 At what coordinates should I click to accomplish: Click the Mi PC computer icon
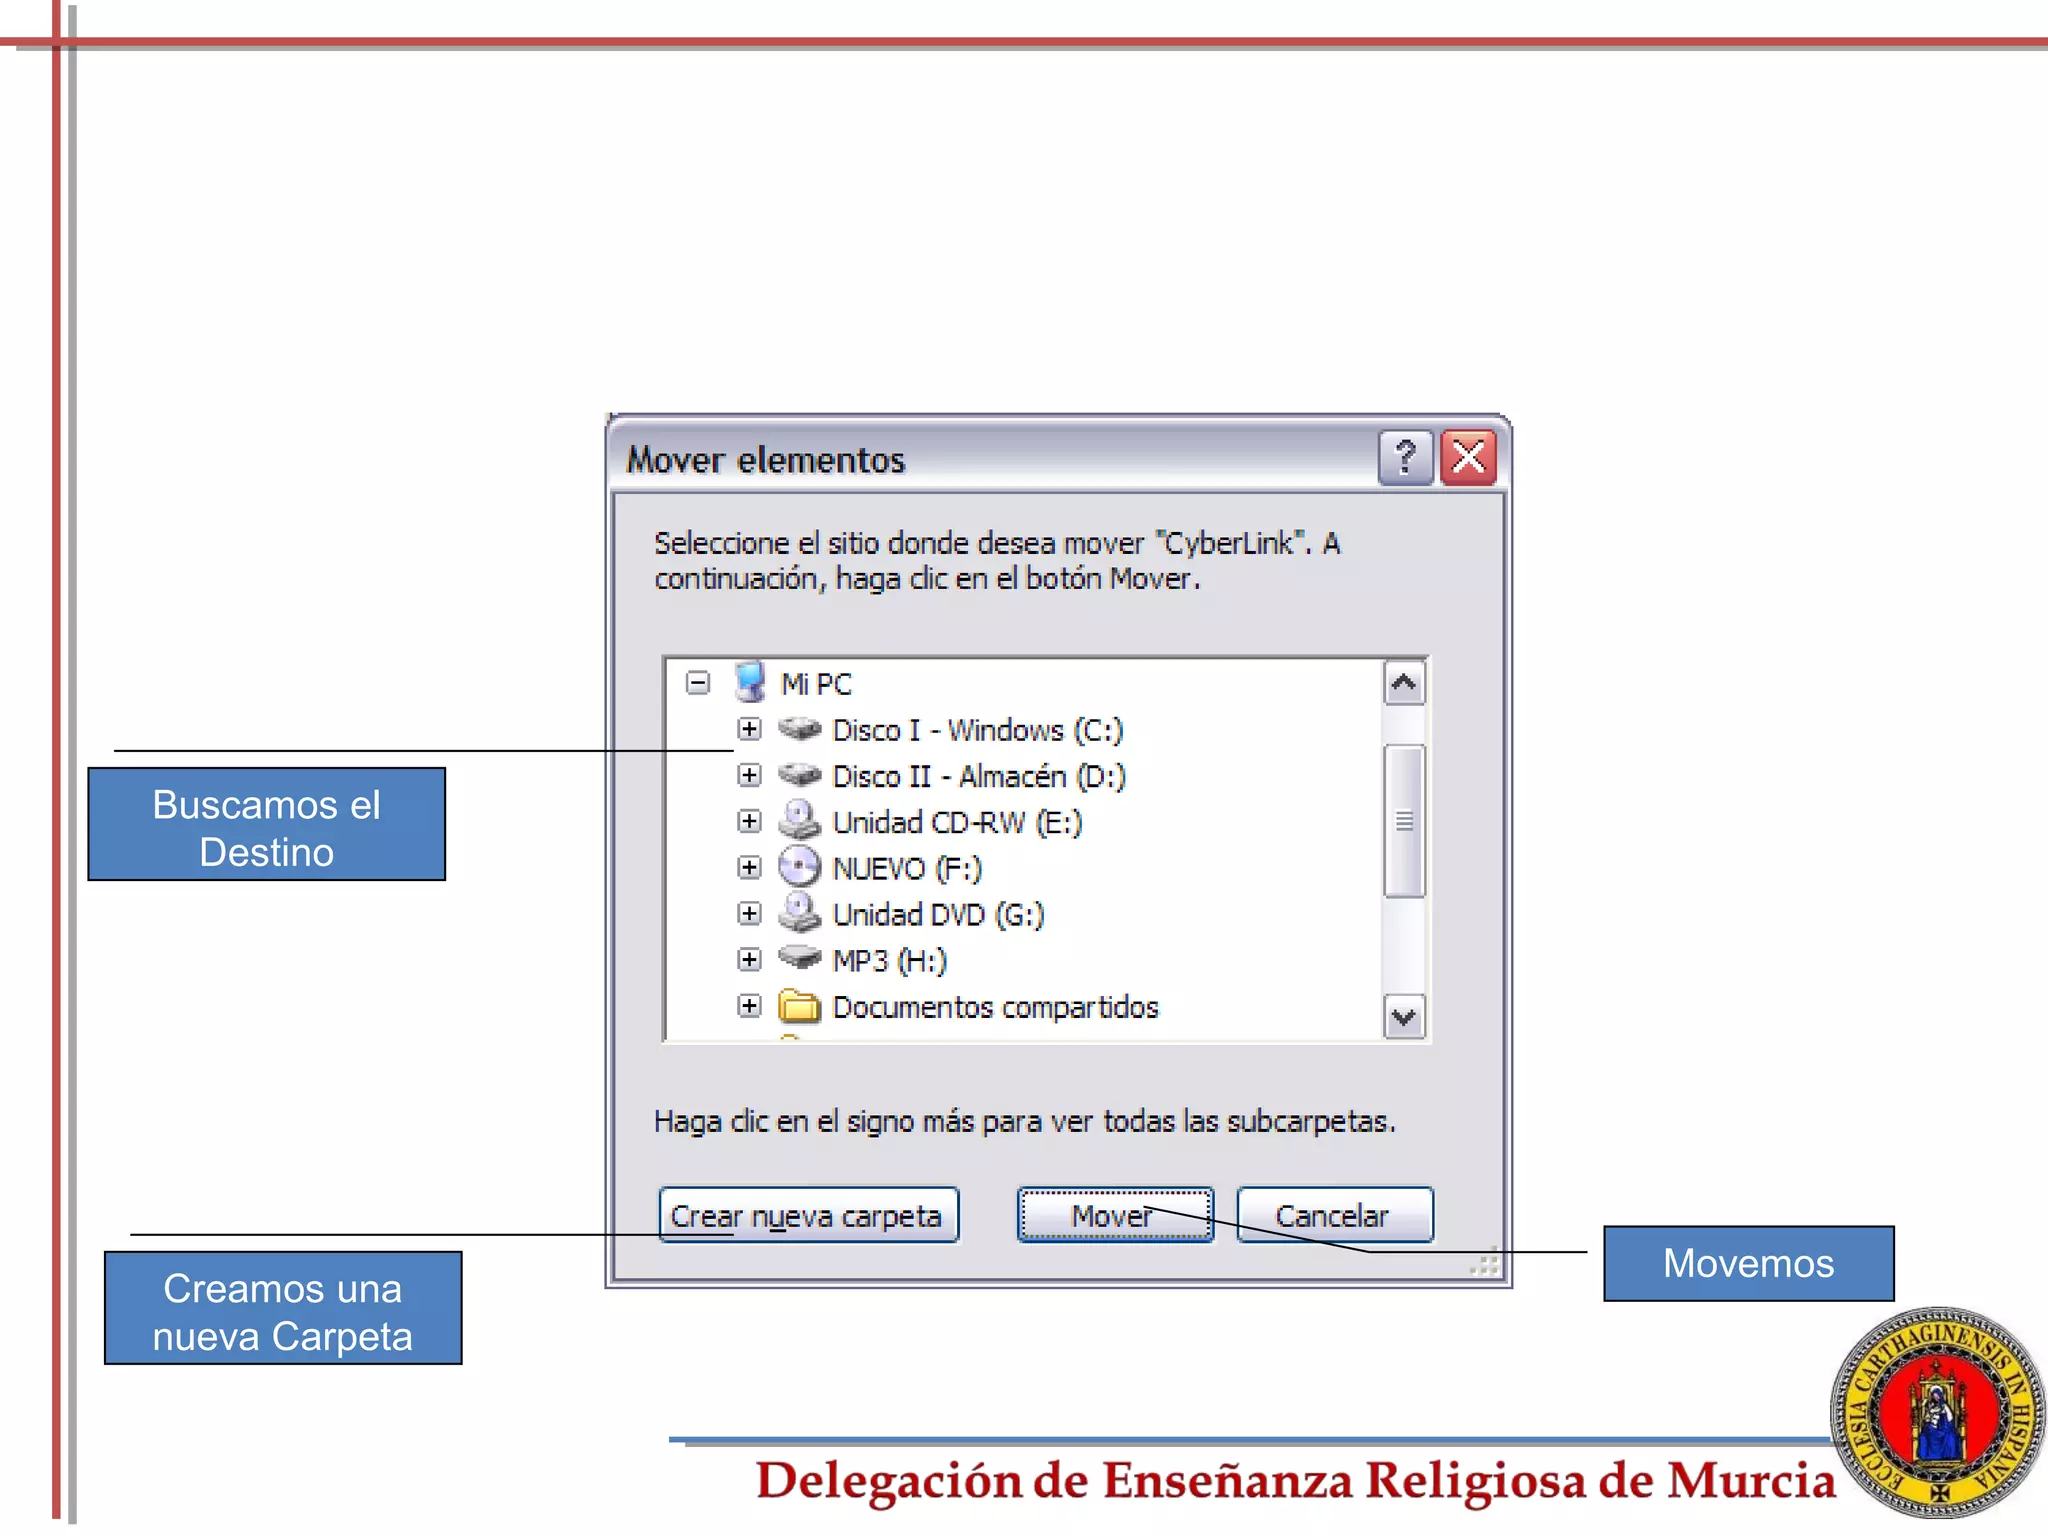pyautogui.click(x=750, y=683)
